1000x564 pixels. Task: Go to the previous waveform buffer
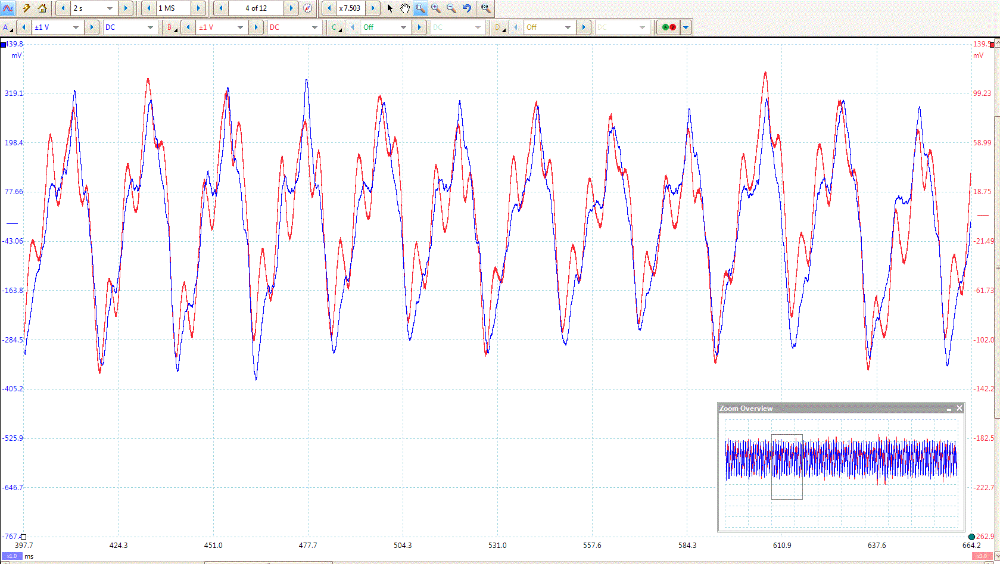219,7
